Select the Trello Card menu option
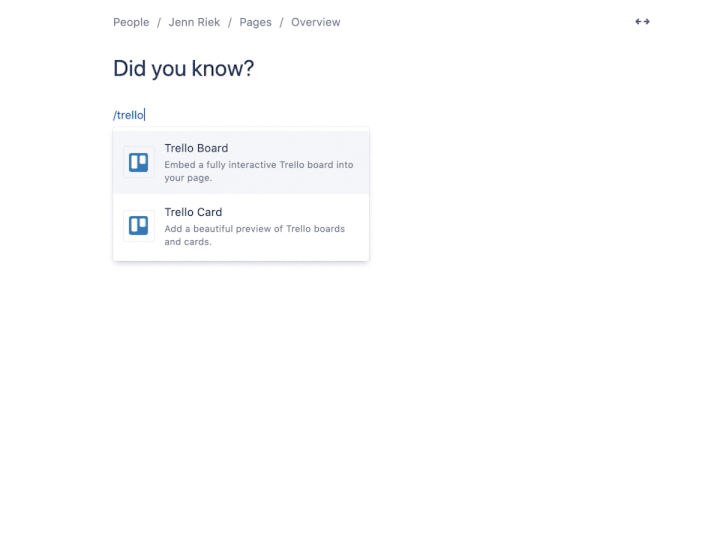This screenshot has width=720, height=549. pyautogui.click(x=241, y=226)
